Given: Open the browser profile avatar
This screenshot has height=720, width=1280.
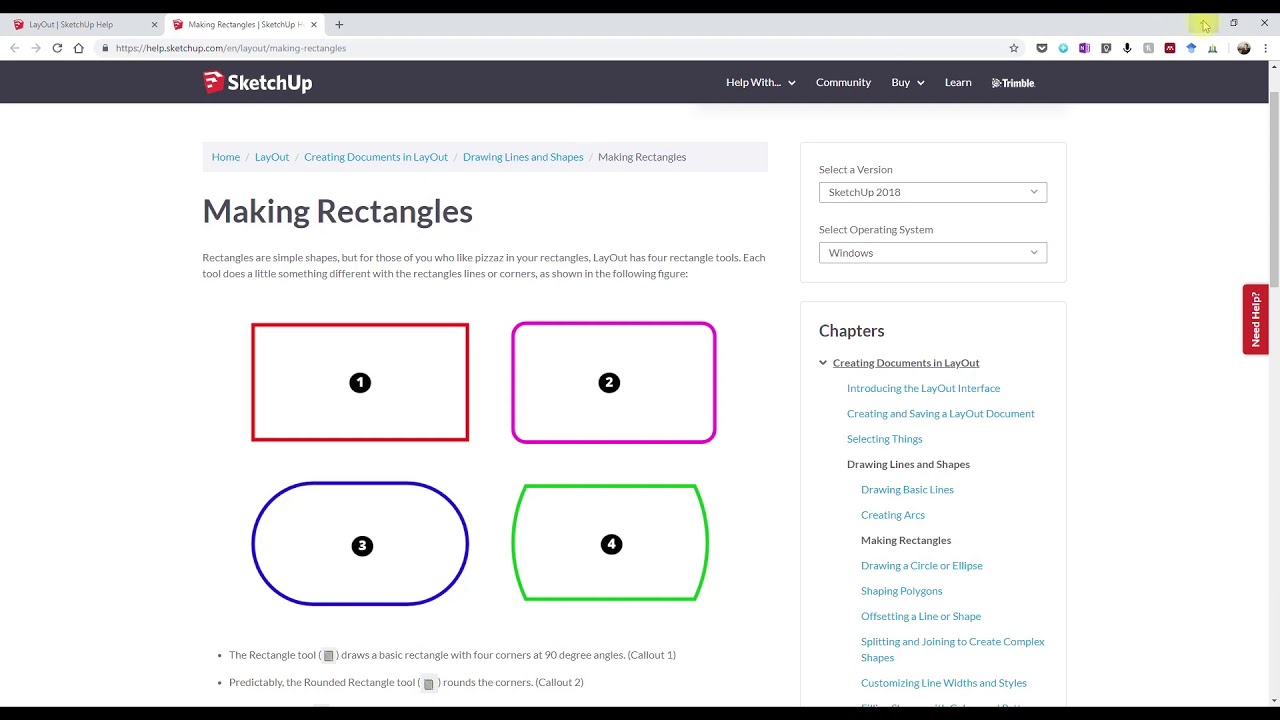Looking at the screenshot, I should click(x=1244, y=48).
